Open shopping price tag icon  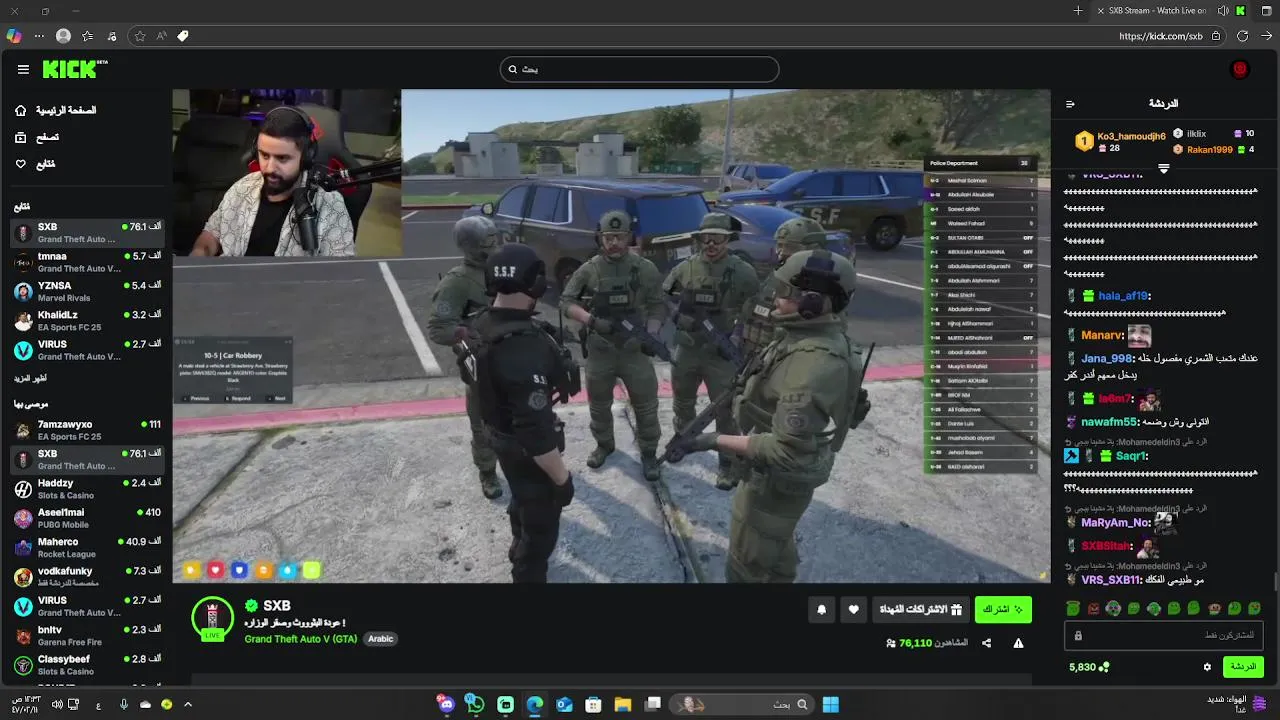(183, 36)
